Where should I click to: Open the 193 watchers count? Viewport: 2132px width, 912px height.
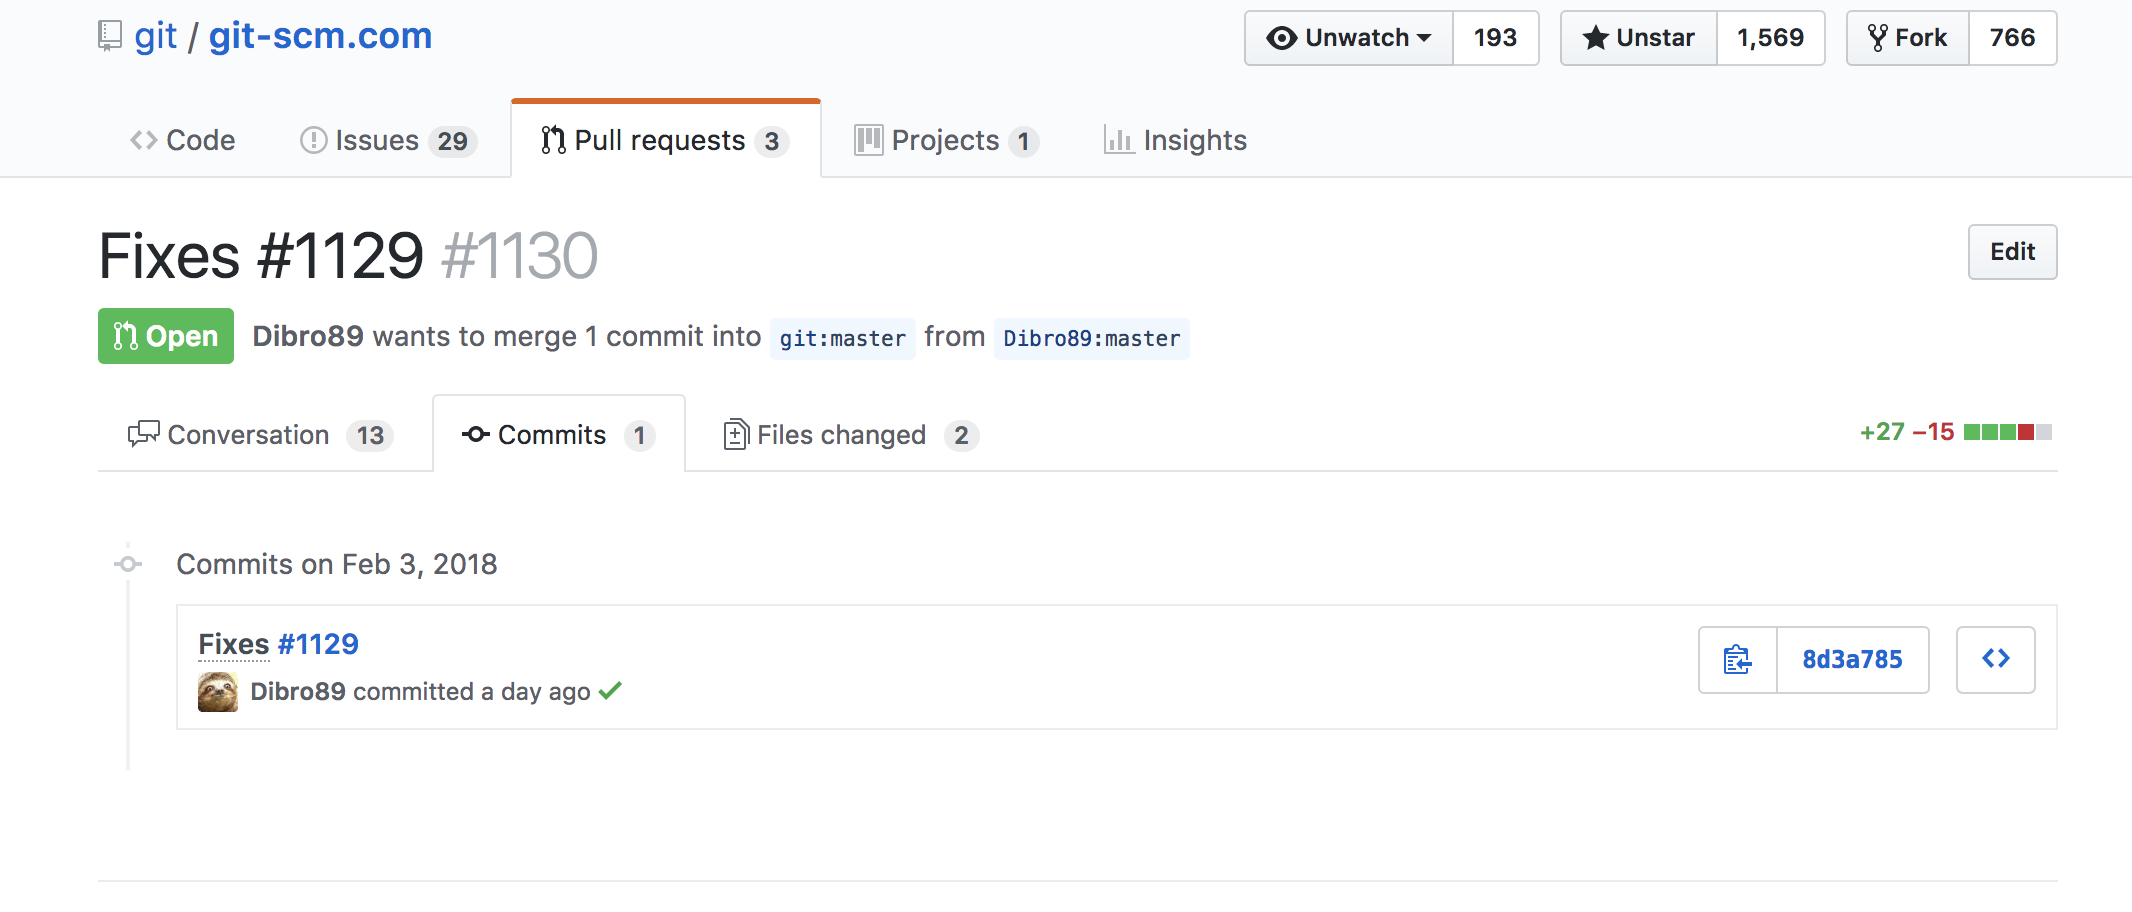pyautogui.click(x=1495, y=38)
